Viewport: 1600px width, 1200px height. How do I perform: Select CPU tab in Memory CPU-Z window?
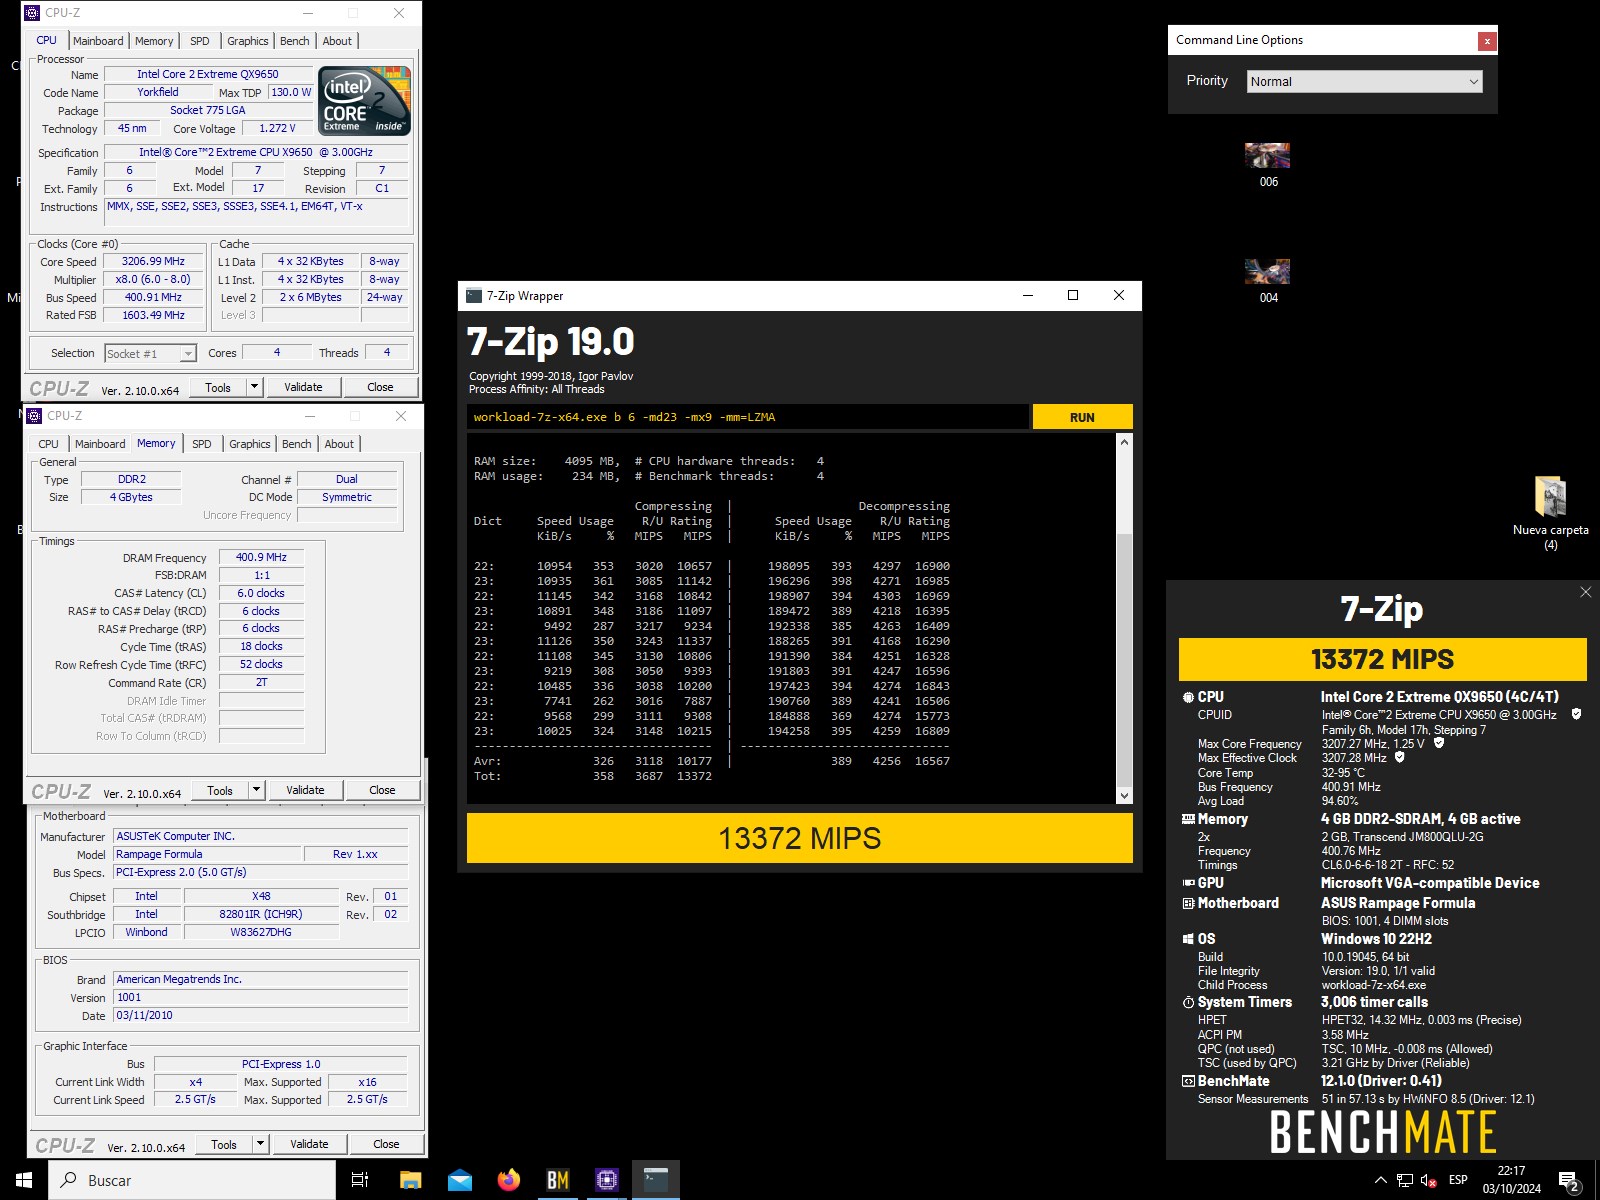click(x=48, y=444)
